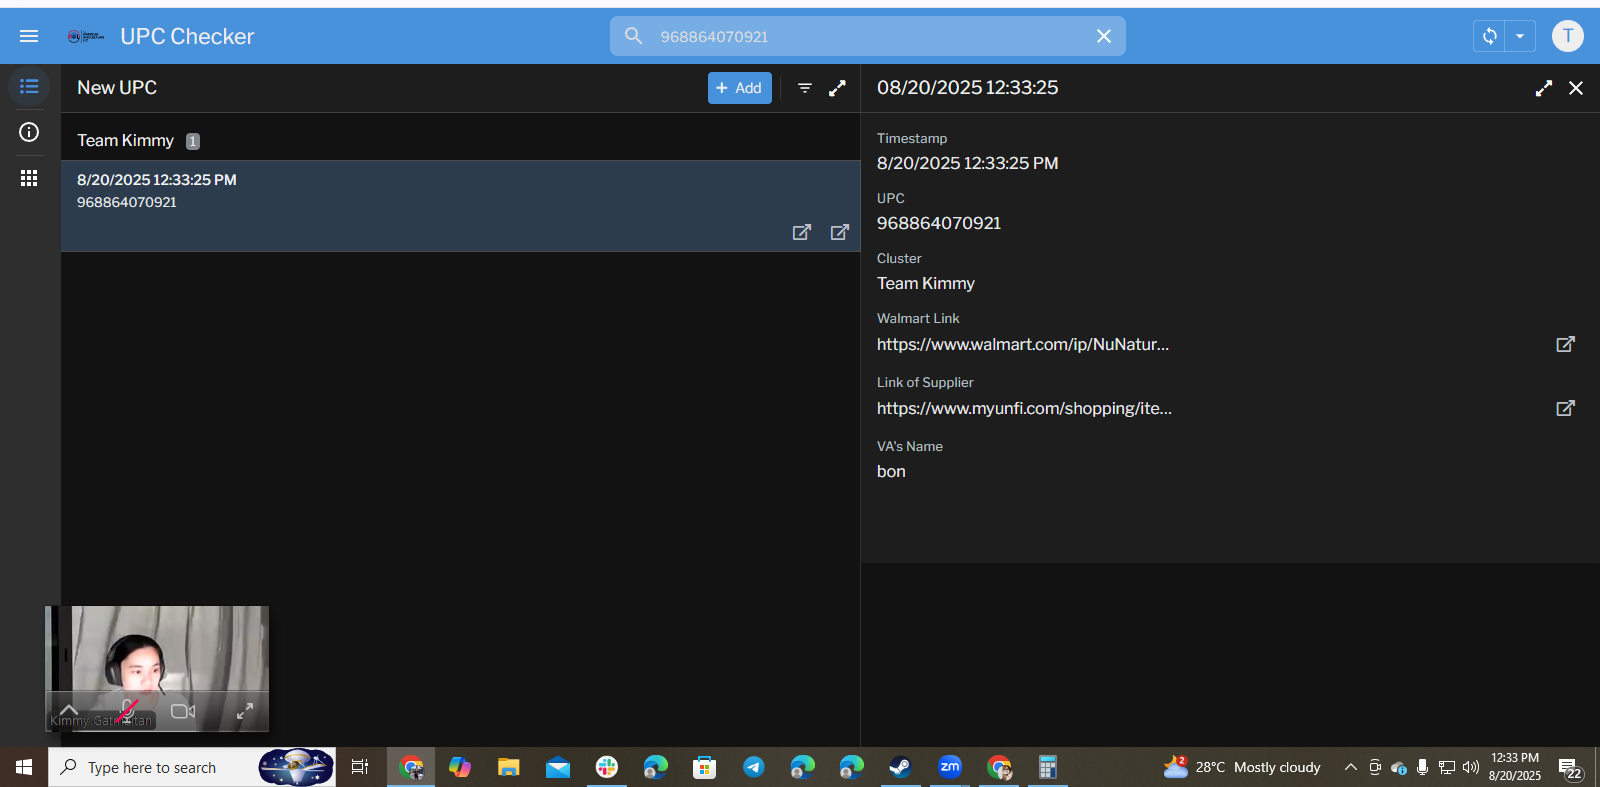Click the sync refresh icon
The image size is (1600, 787).
coord(1490,36)
